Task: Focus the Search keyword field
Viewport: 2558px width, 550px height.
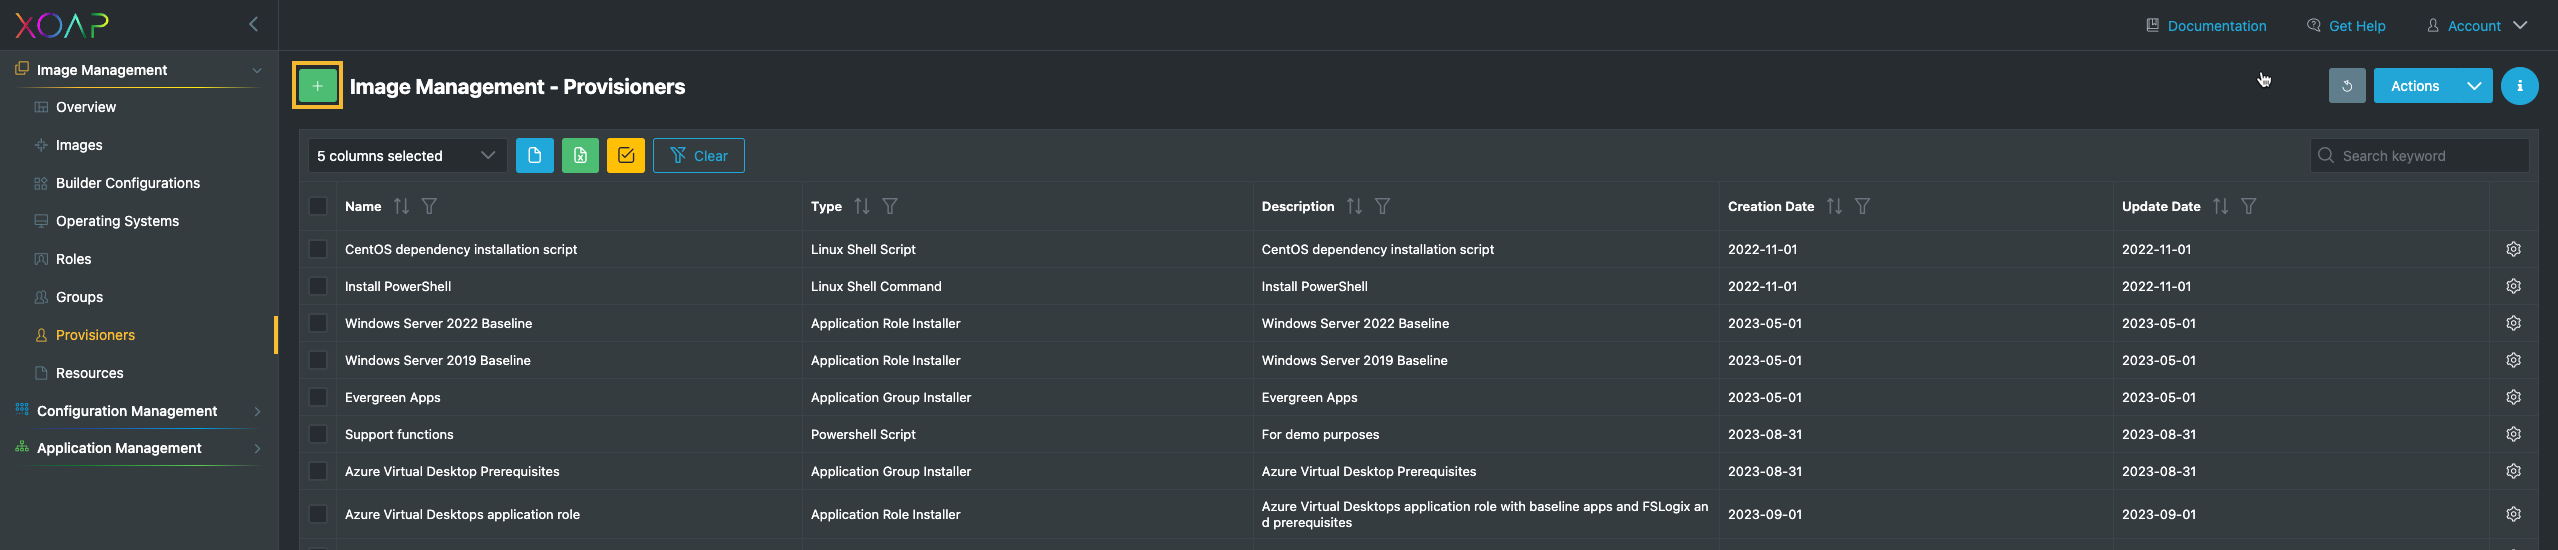Action: point(2420,156)
